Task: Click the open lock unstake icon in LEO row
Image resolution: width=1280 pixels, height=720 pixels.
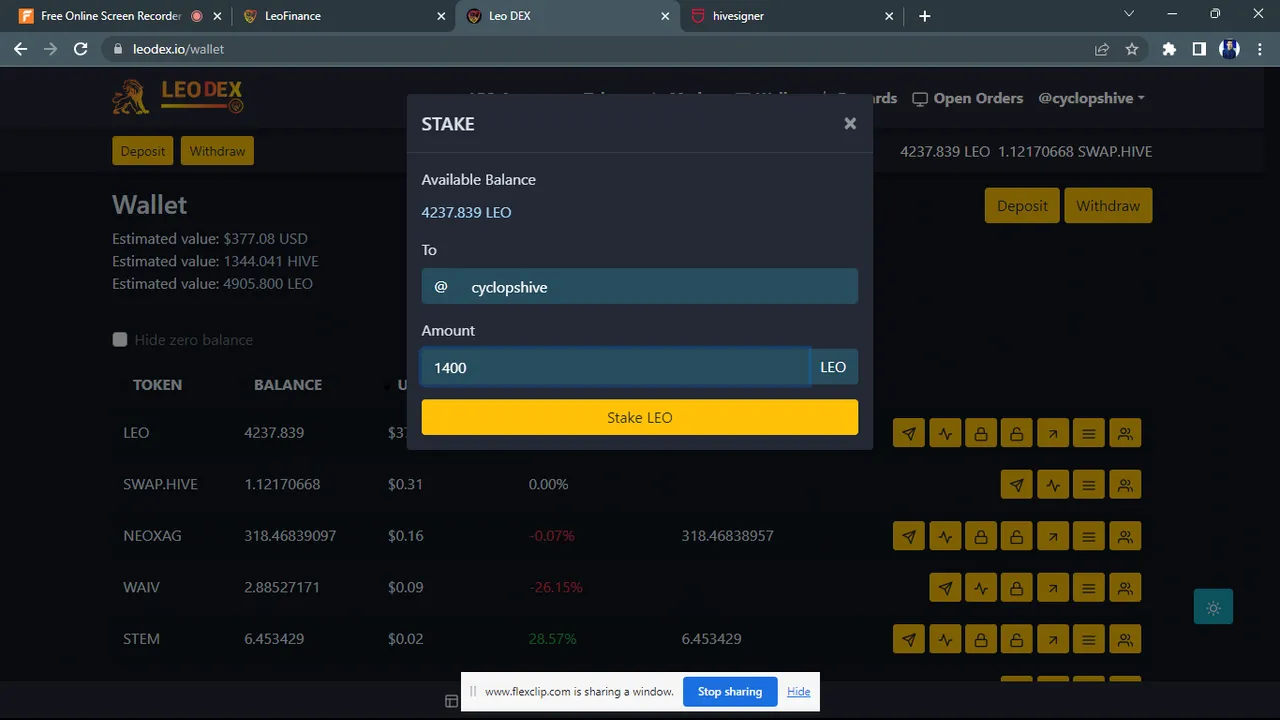Action: point(1016,433)
